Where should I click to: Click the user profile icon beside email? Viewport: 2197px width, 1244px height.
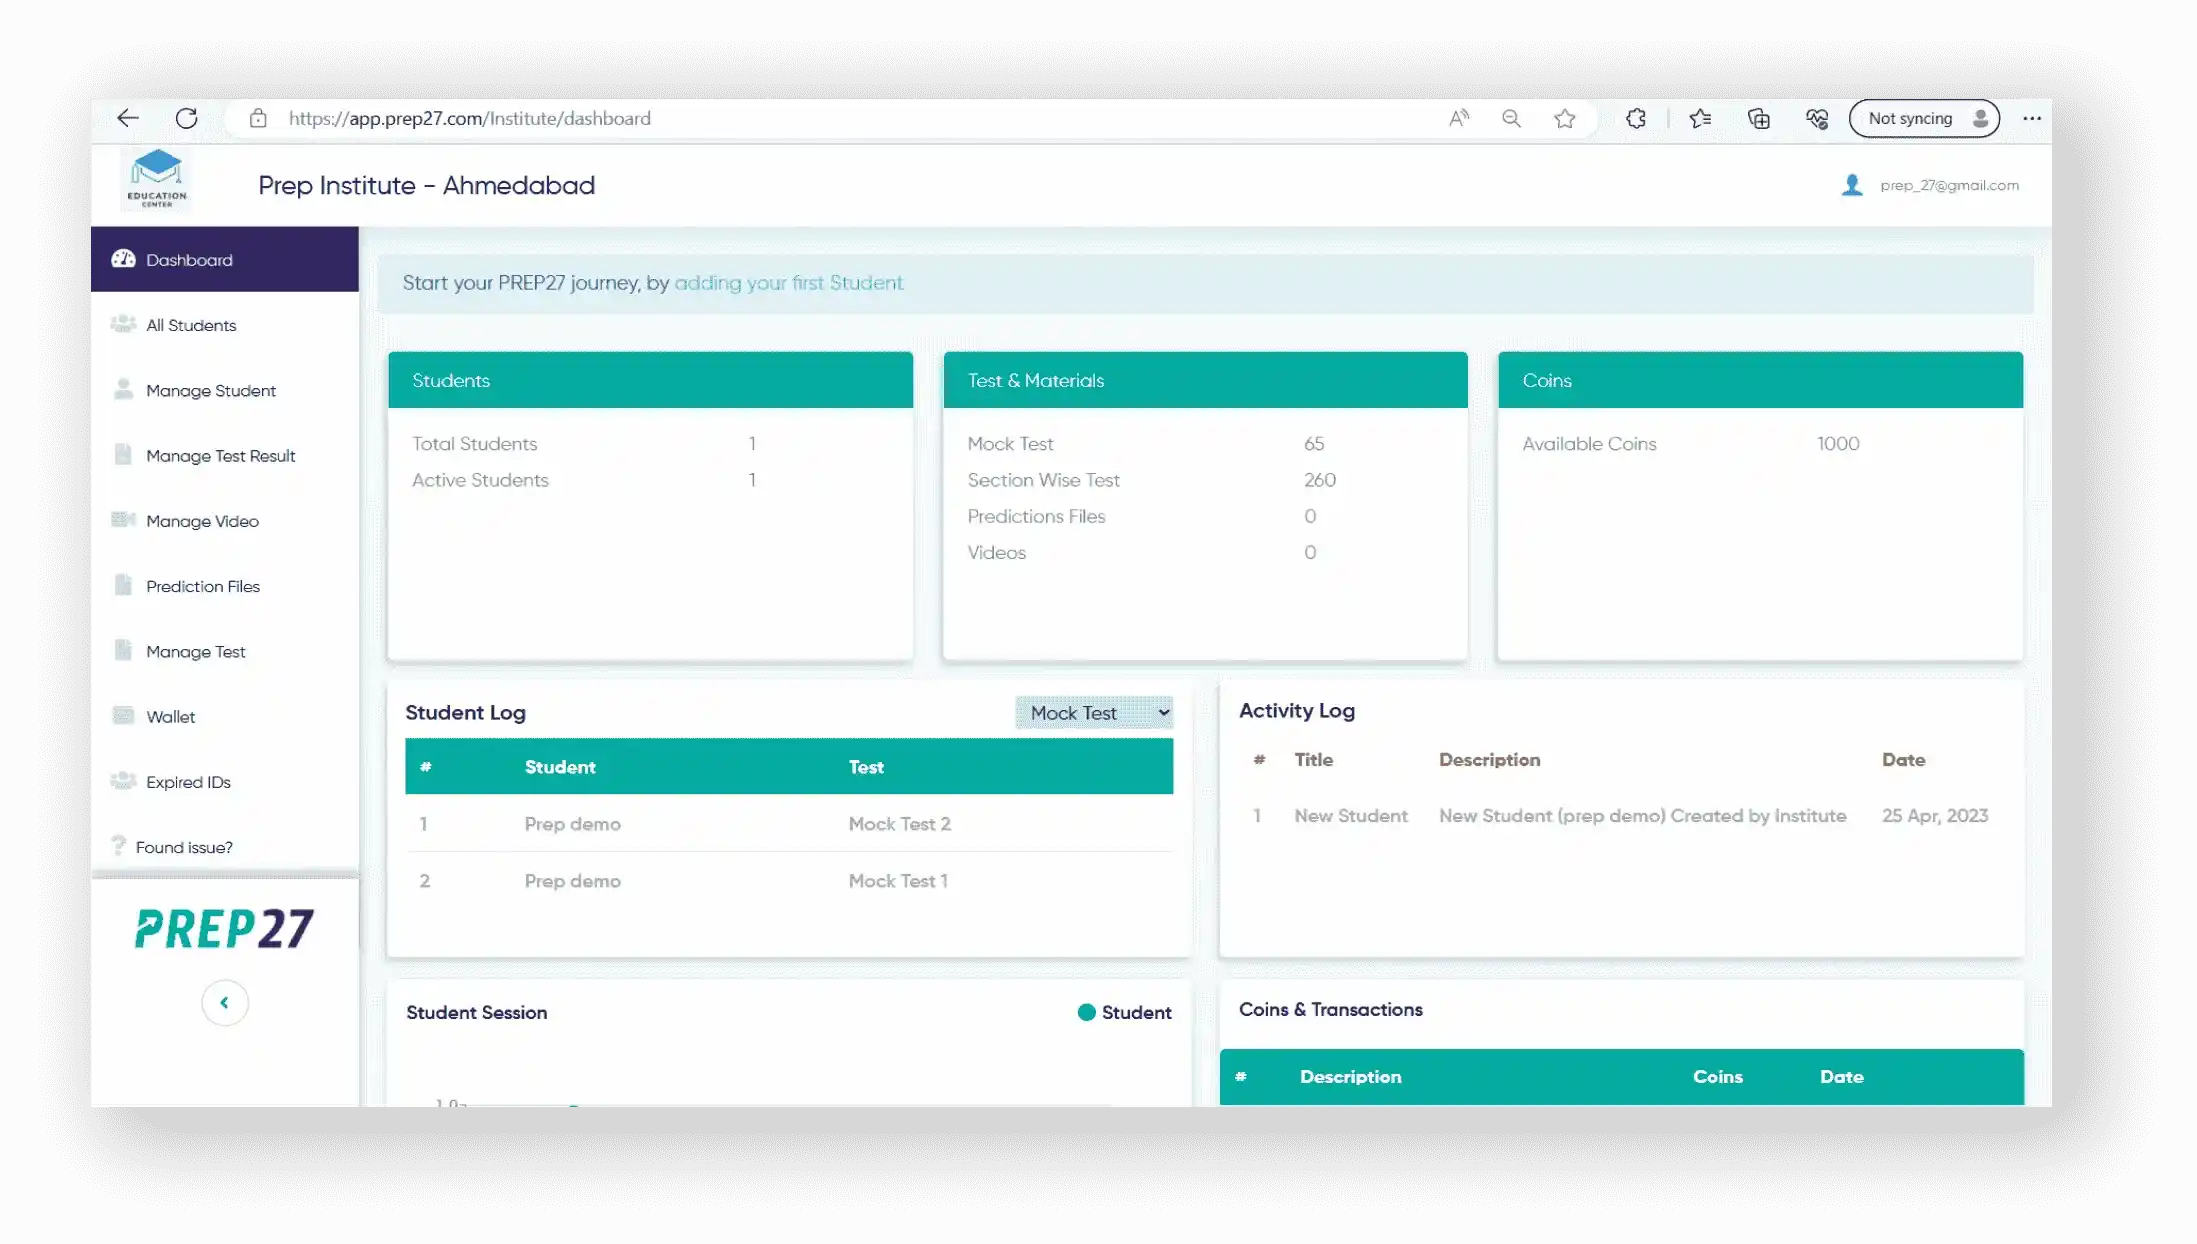coord(1851,185)
